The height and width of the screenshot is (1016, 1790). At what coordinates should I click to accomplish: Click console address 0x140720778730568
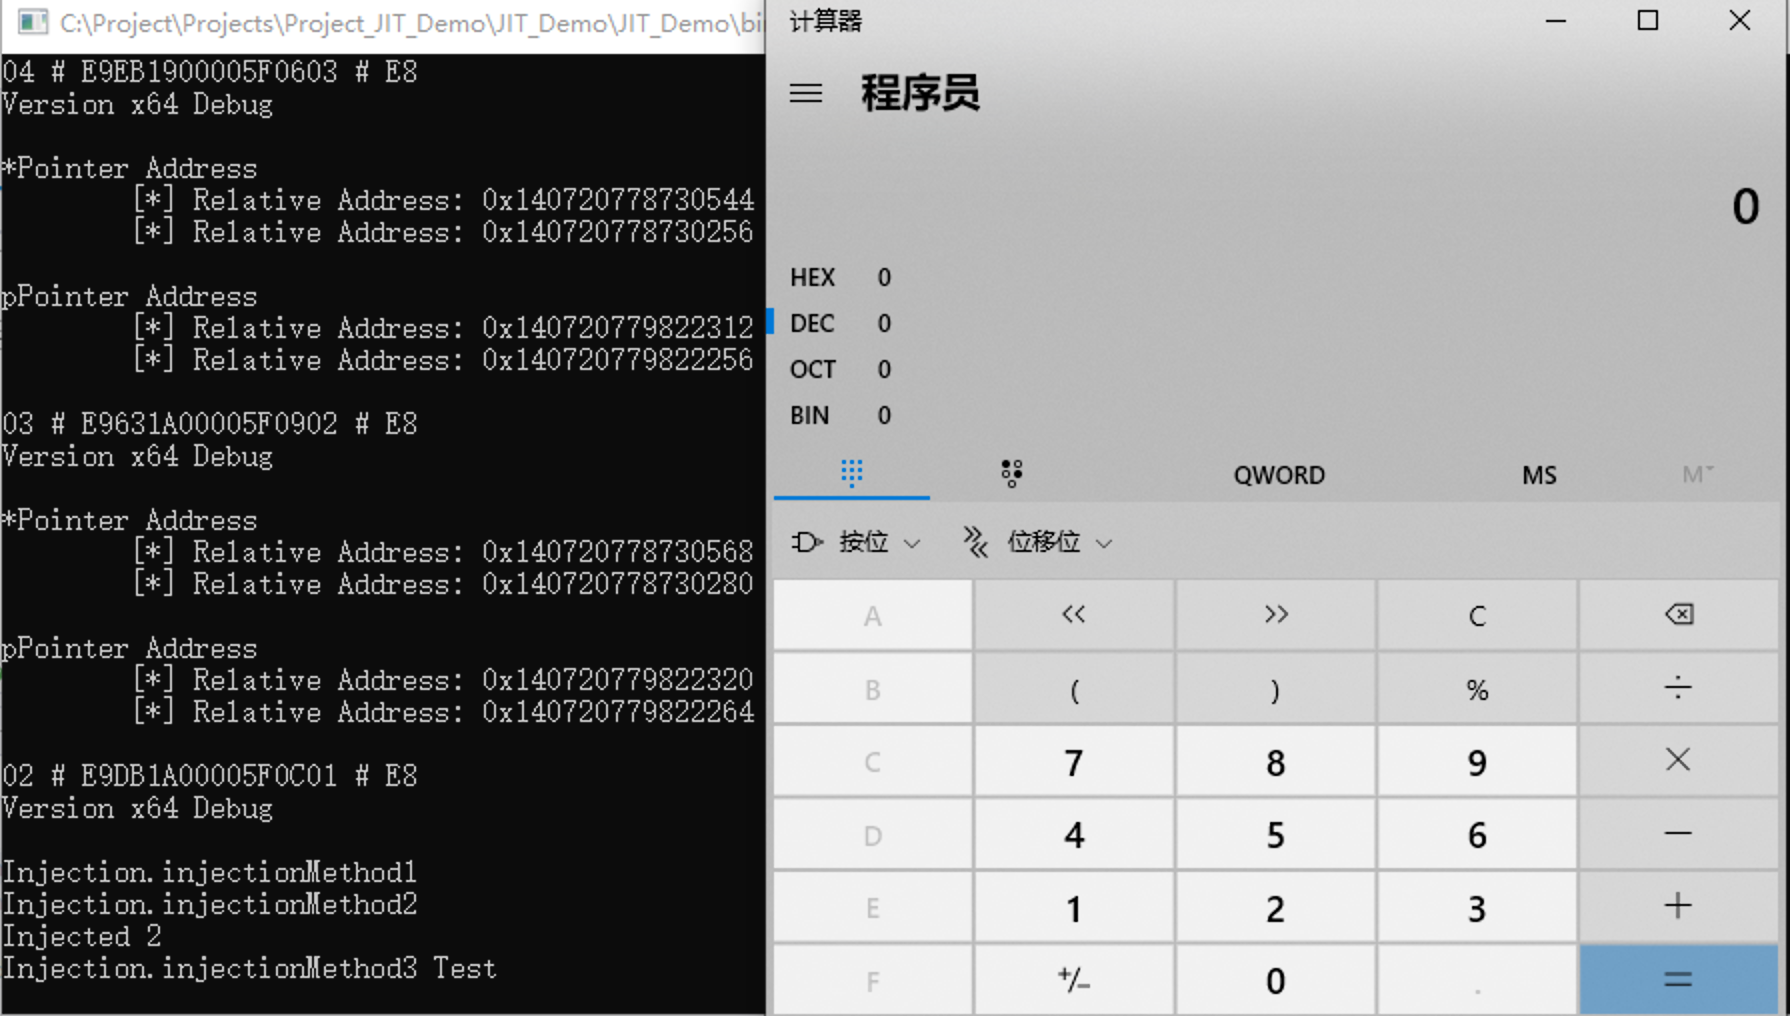(618, 552)
